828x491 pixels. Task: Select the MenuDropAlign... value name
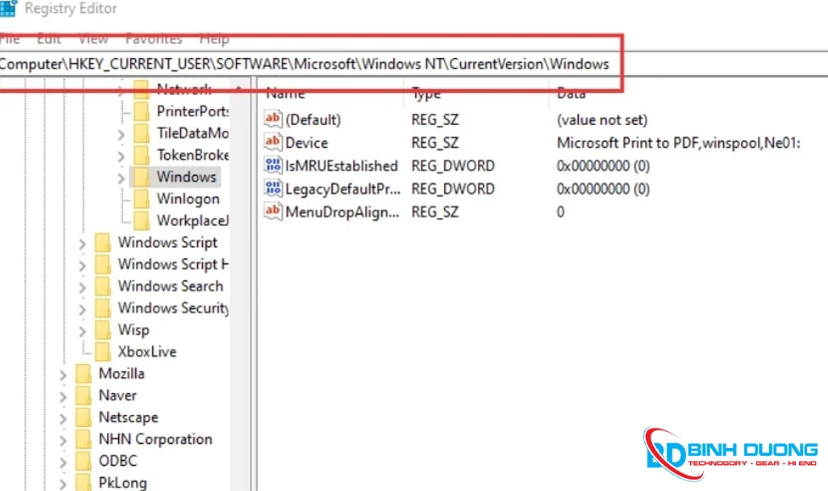pos(342,212)
